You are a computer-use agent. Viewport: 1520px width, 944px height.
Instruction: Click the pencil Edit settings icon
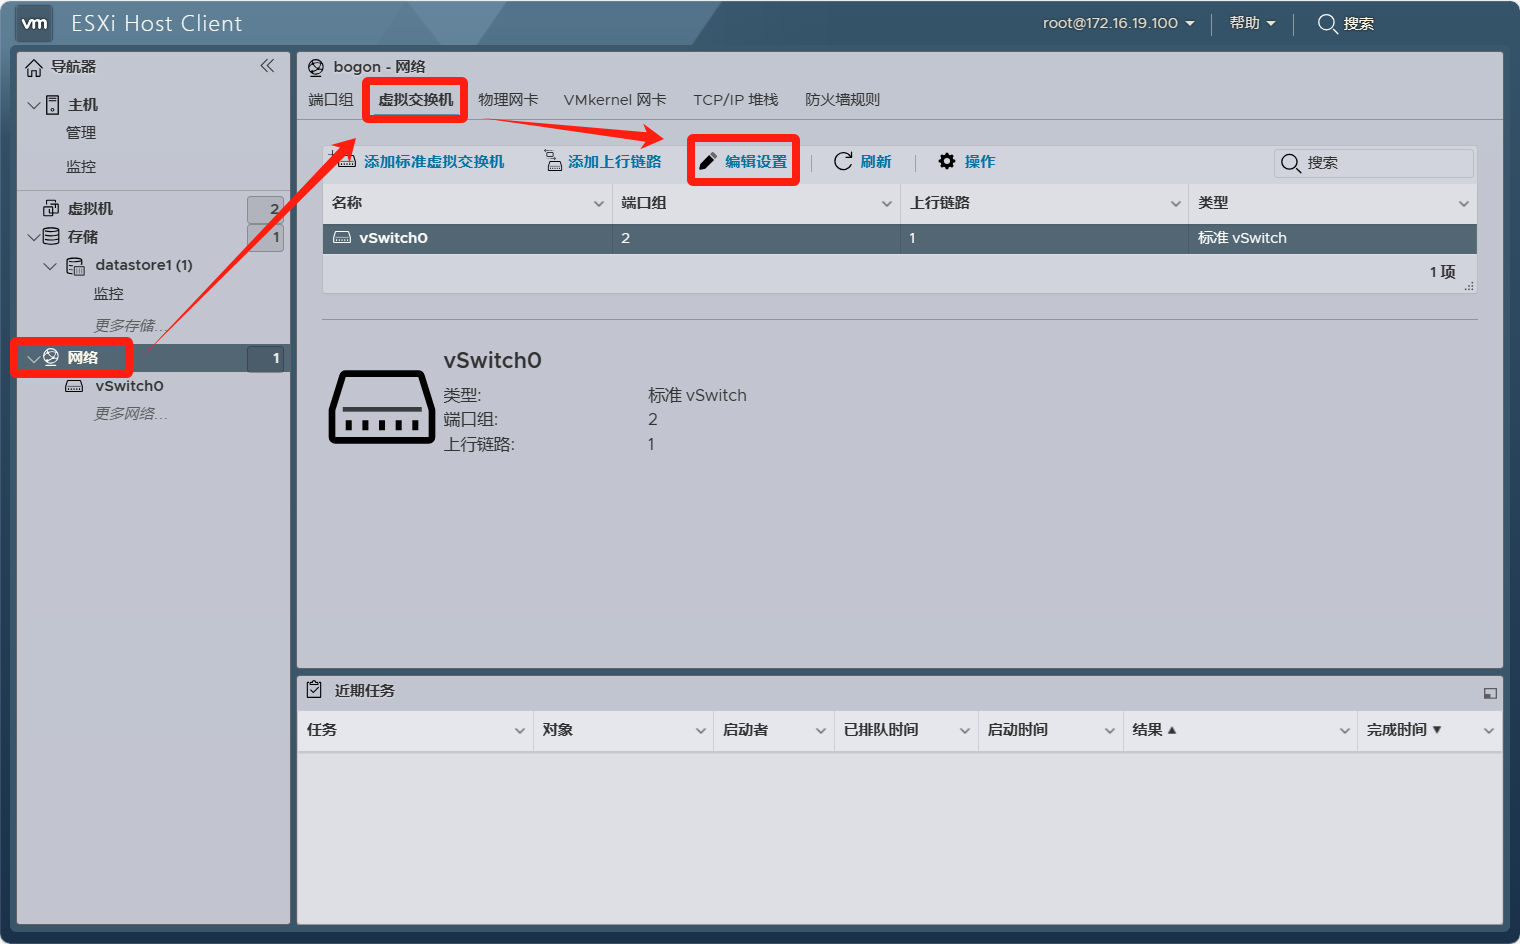point(708,161)
